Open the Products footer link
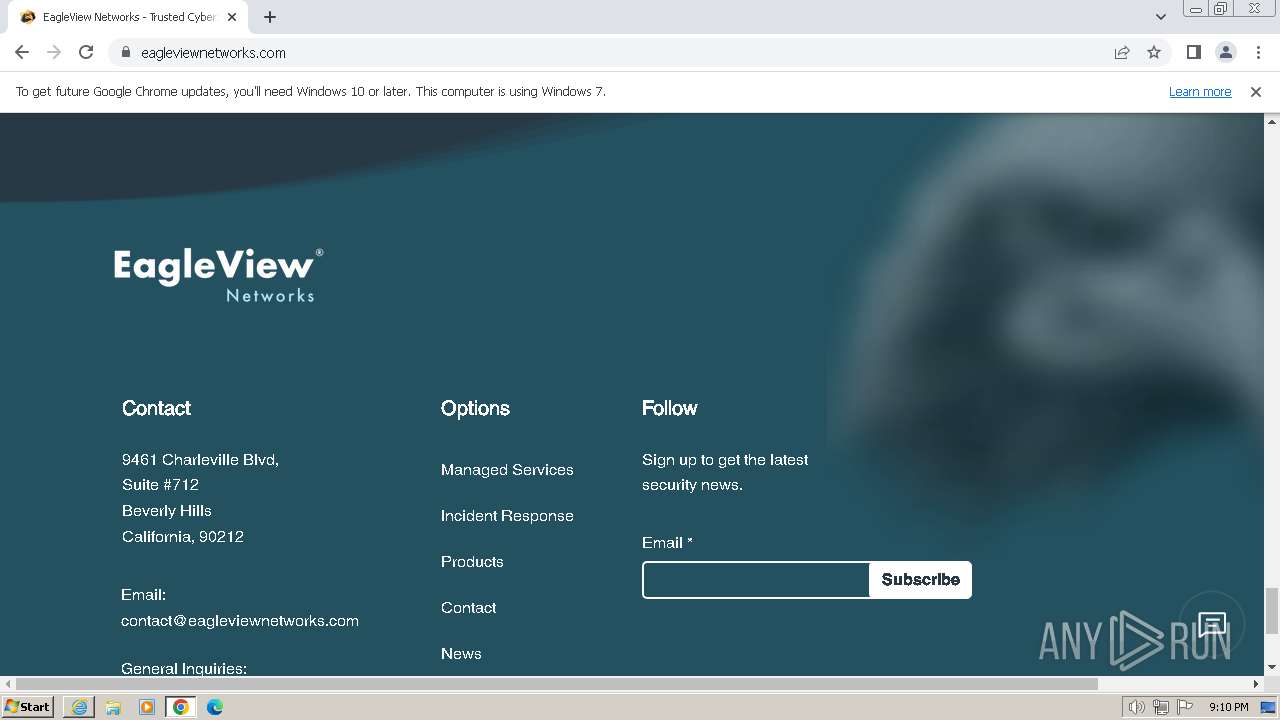The width and height of the screenshot is (1280, 720). tap(472, 562)
